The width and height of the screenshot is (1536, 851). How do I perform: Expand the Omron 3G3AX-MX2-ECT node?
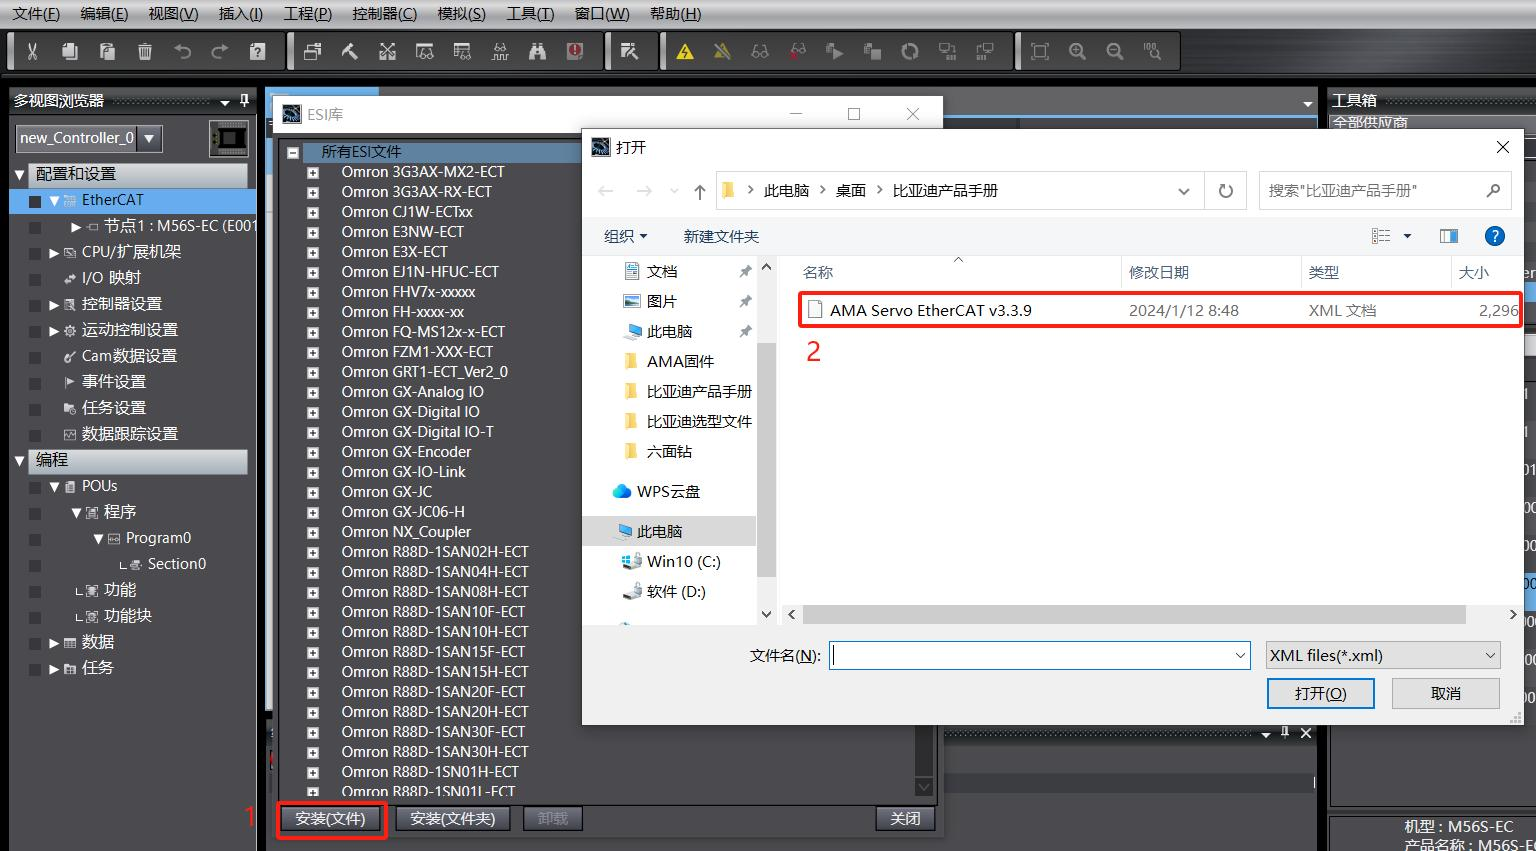tap(313, 172)
